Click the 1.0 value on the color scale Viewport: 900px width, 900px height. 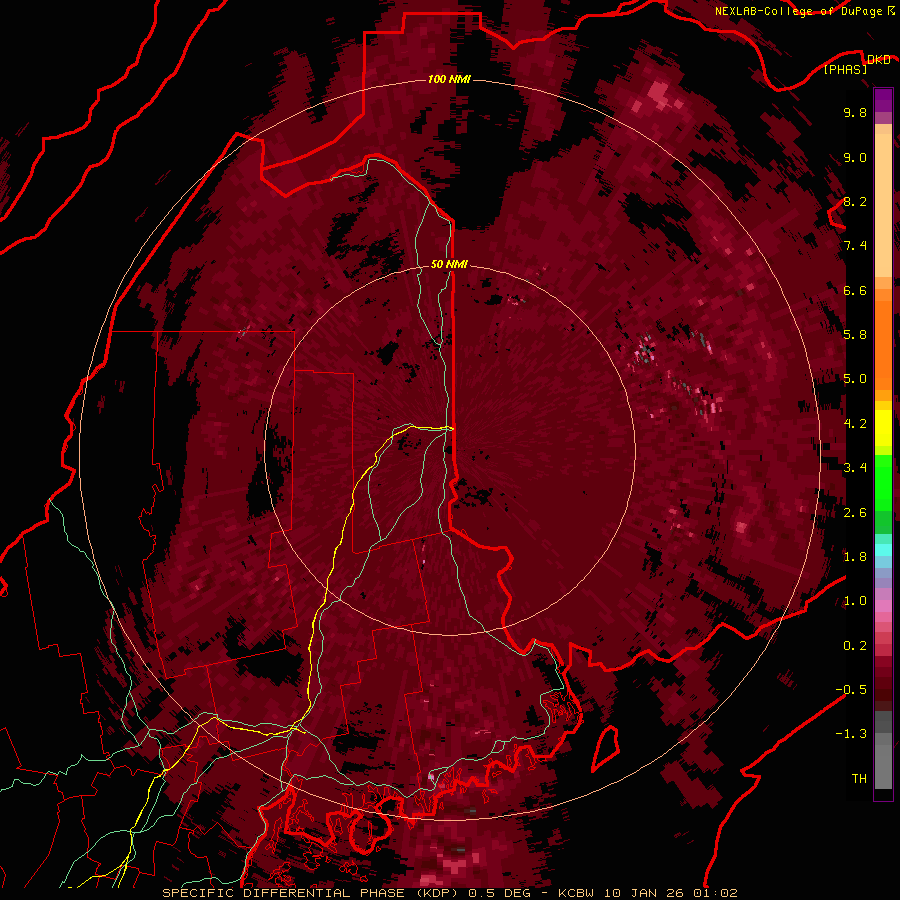pyautogui.click(x=855, y=601)
